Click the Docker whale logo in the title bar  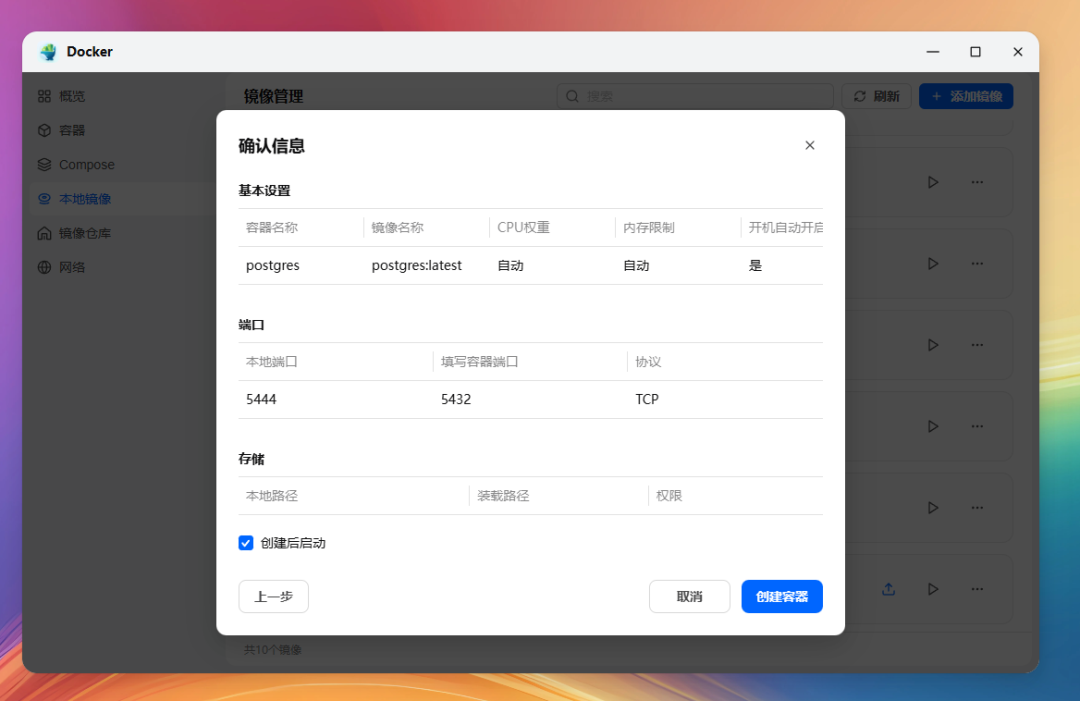[48, 52]
